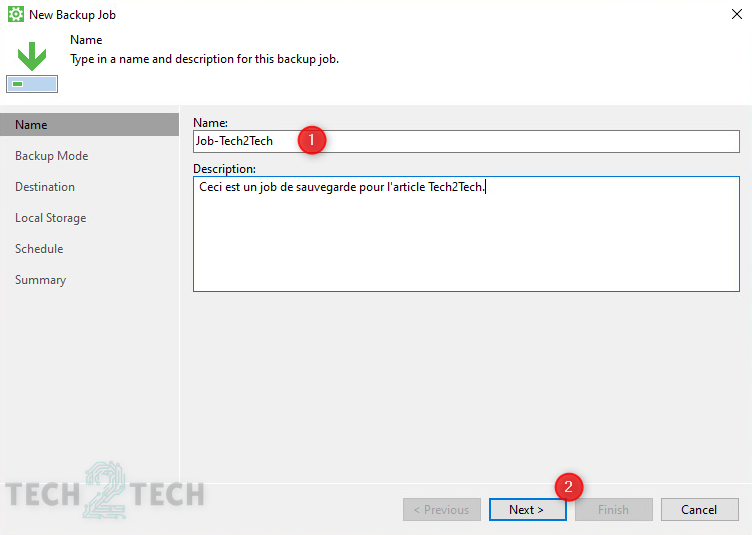
Task: Click the Tech2Tech watermark logo
Action: [105, 492]
